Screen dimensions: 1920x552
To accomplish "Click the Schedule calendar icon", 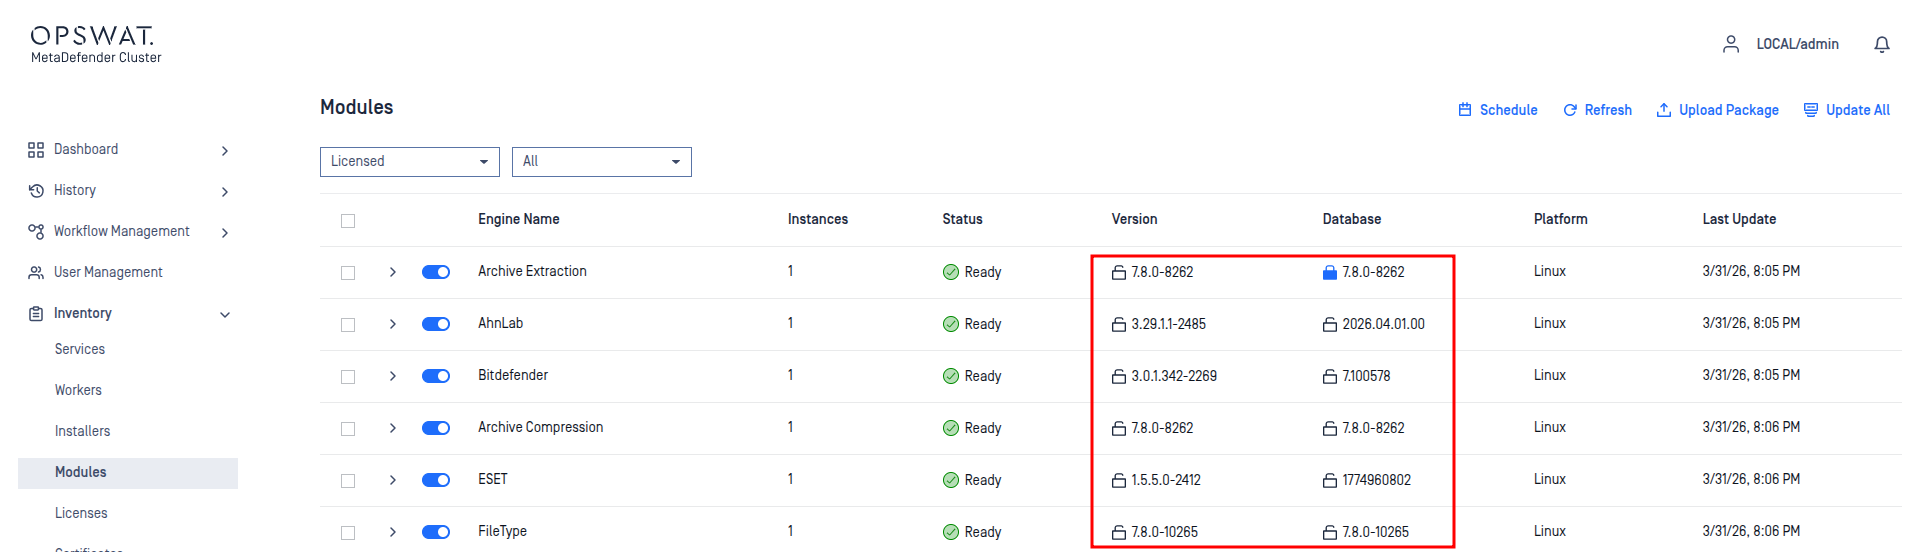I will pyautogui.click(x=1465, y=110).
